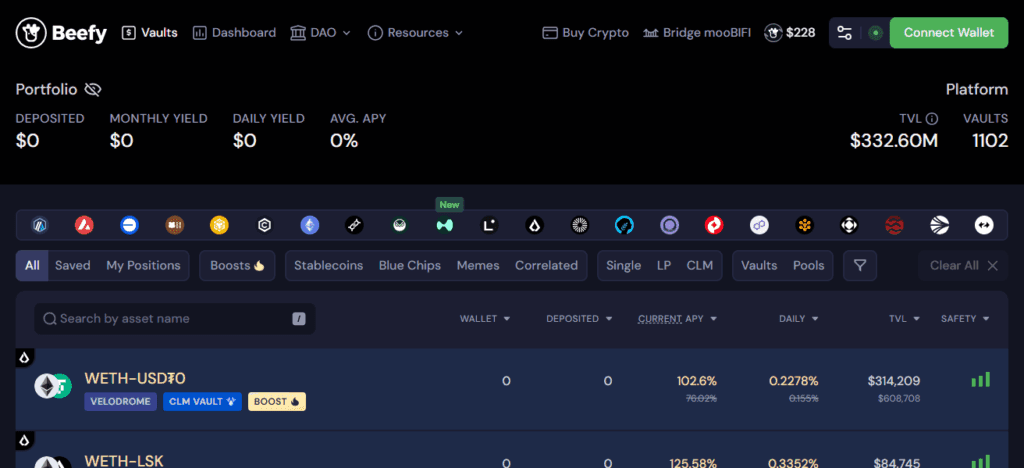Toggle the Vaults filter next to Pools
1024x468 pixels.
tap(759, 266)
